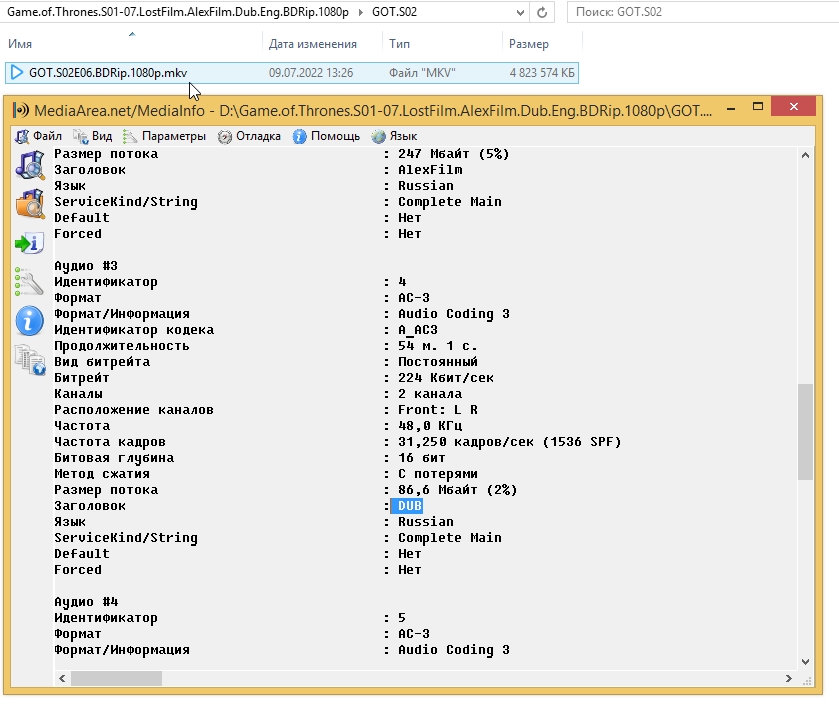The height and width of the screenshot is (713, 839).
Task: Click the Open Folder icon in sidebar
Action: coord(29,204)
